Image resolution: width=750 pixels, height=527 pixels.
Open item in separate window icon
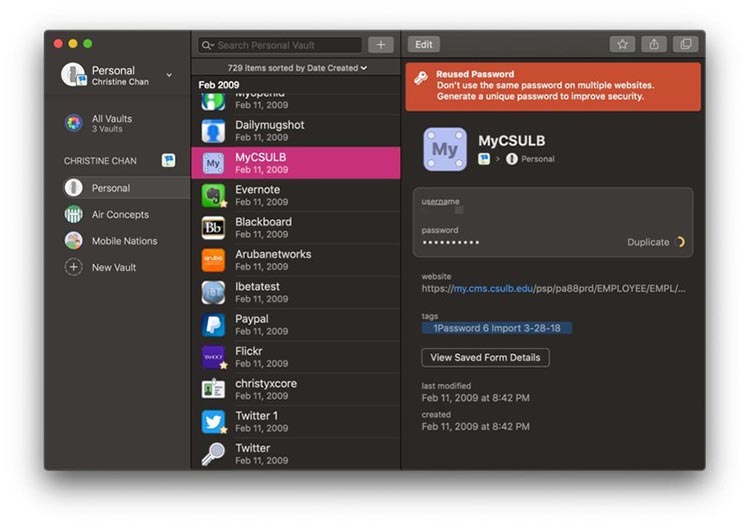pos(685,44)
